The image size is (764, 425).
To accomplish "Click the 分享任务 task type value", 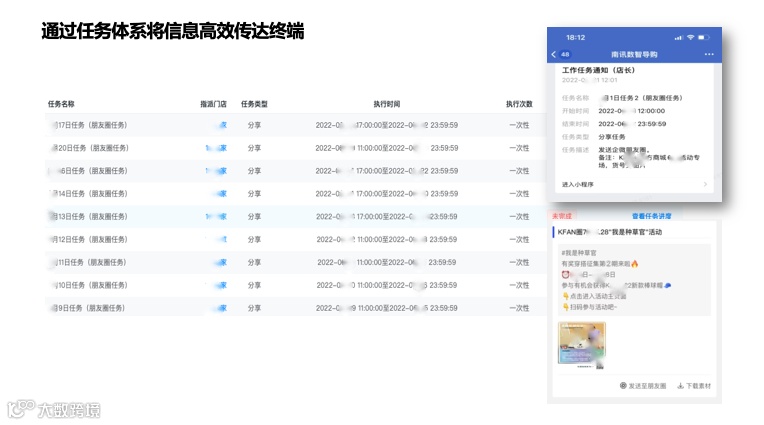I will (611, 137).
